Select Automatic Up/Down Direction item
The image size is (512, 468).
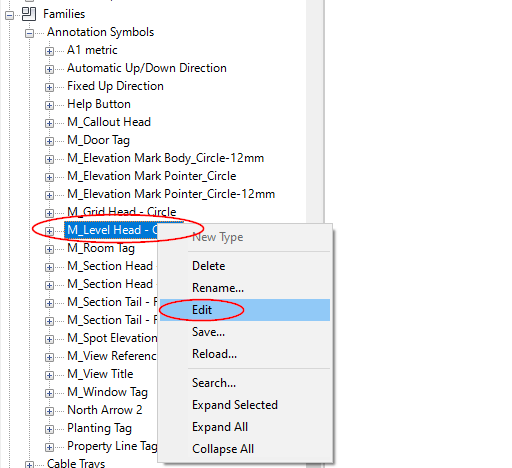pyautogui.click(x=147, y=68)
